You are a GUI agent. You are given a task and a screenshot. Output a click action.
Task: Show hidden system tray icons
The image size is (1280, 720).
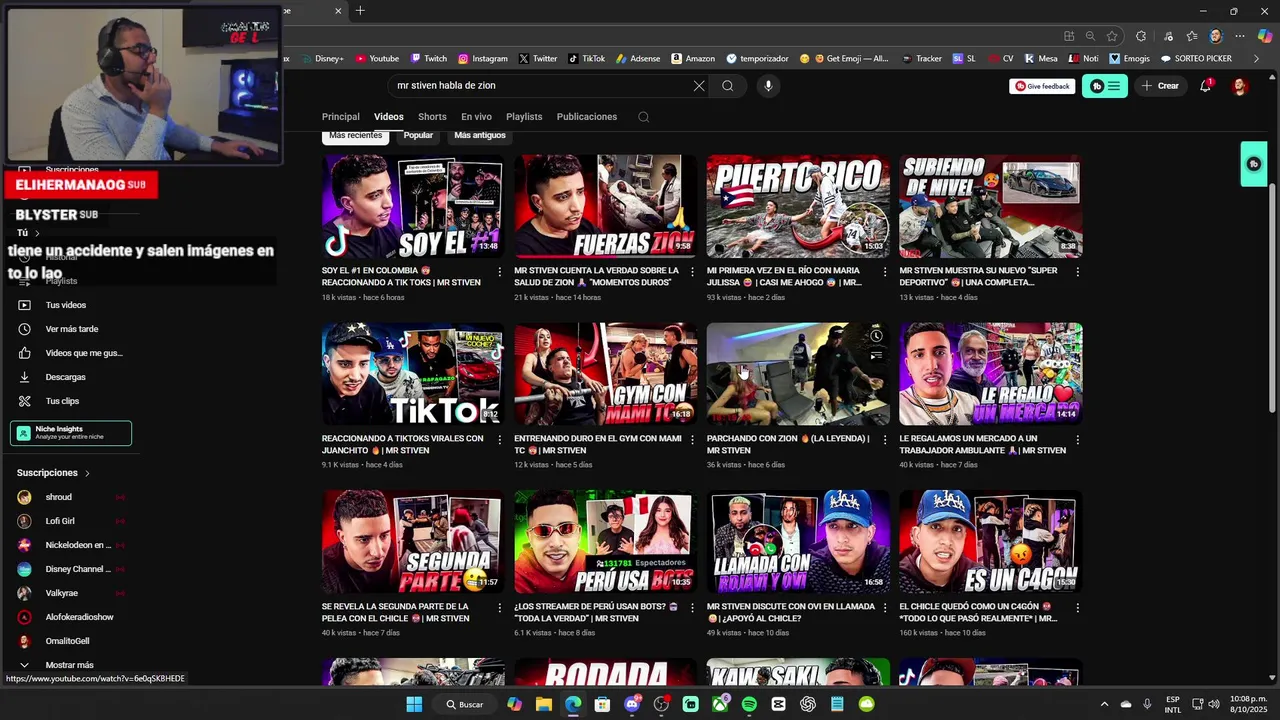click(x=1104, y=704)
